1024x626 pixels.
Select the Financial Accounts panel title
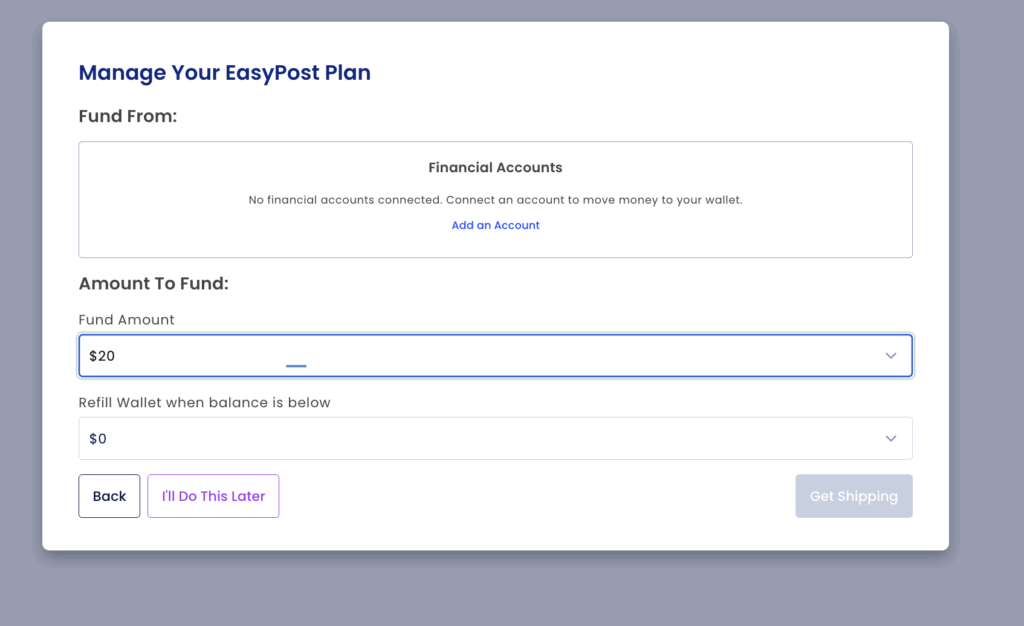coord(495,168)
